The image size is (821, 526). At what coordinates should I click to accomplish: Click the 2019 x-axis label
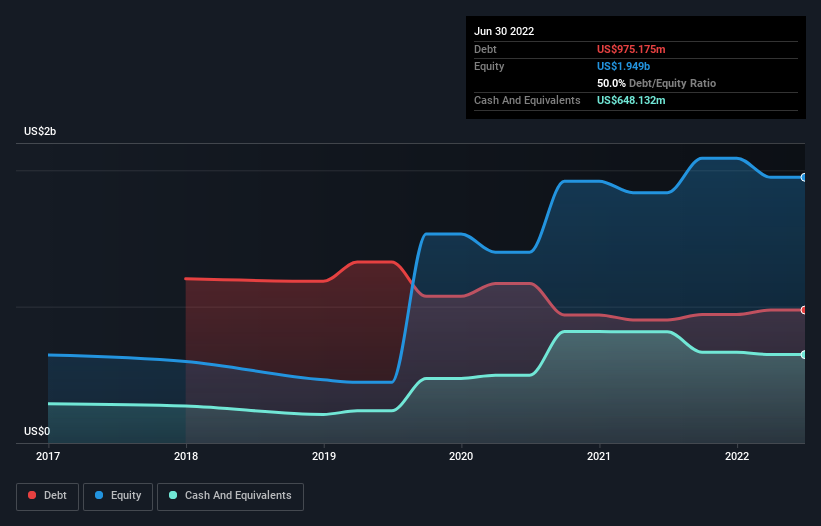pos(324,456)
